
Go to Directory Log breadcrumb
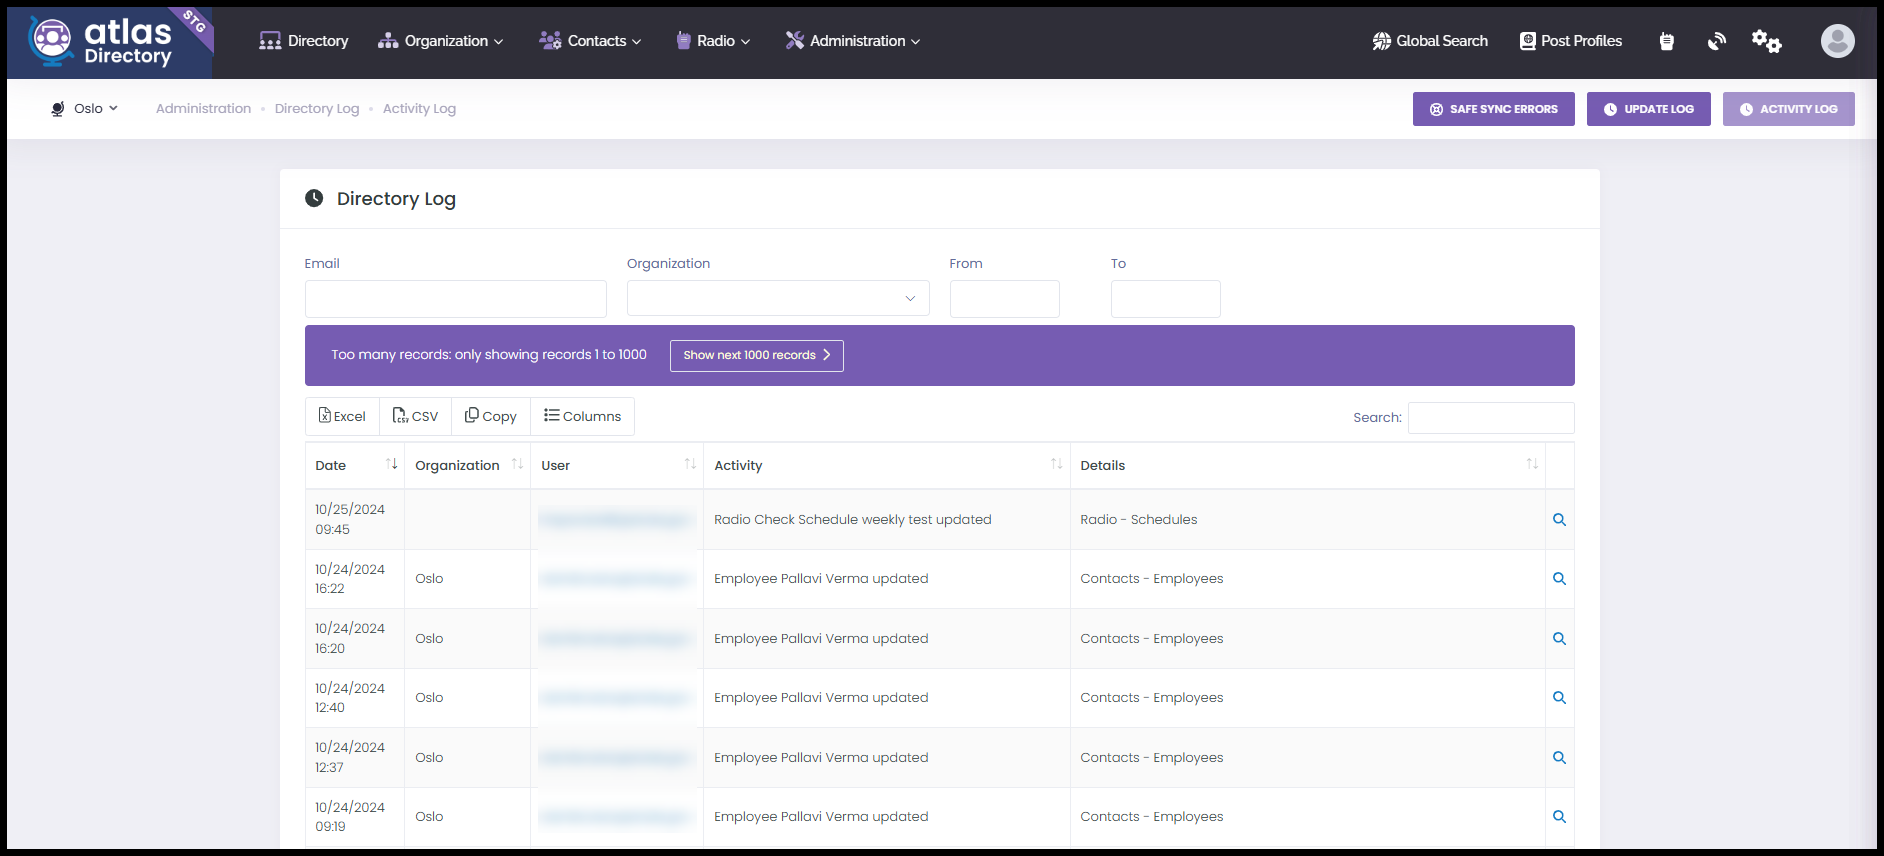click(x=317, y=108)
